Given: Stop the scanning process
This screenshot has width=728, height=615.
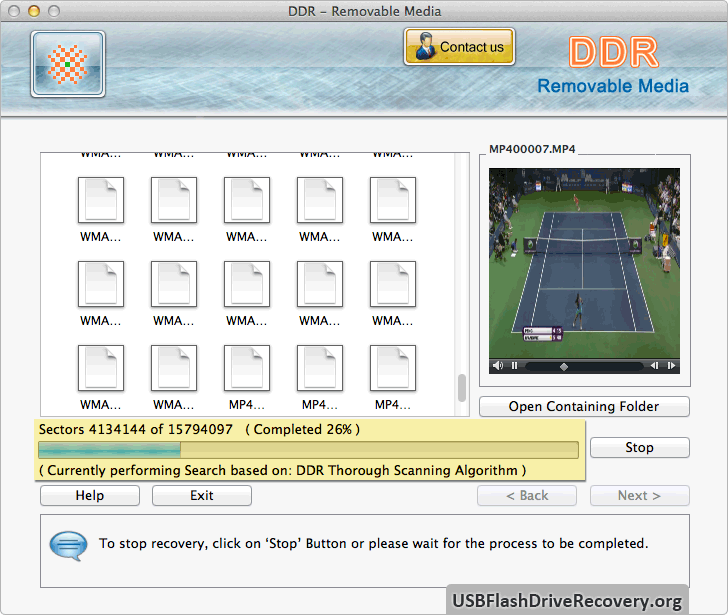Looking at the screenshot, I should coord(639,447).
